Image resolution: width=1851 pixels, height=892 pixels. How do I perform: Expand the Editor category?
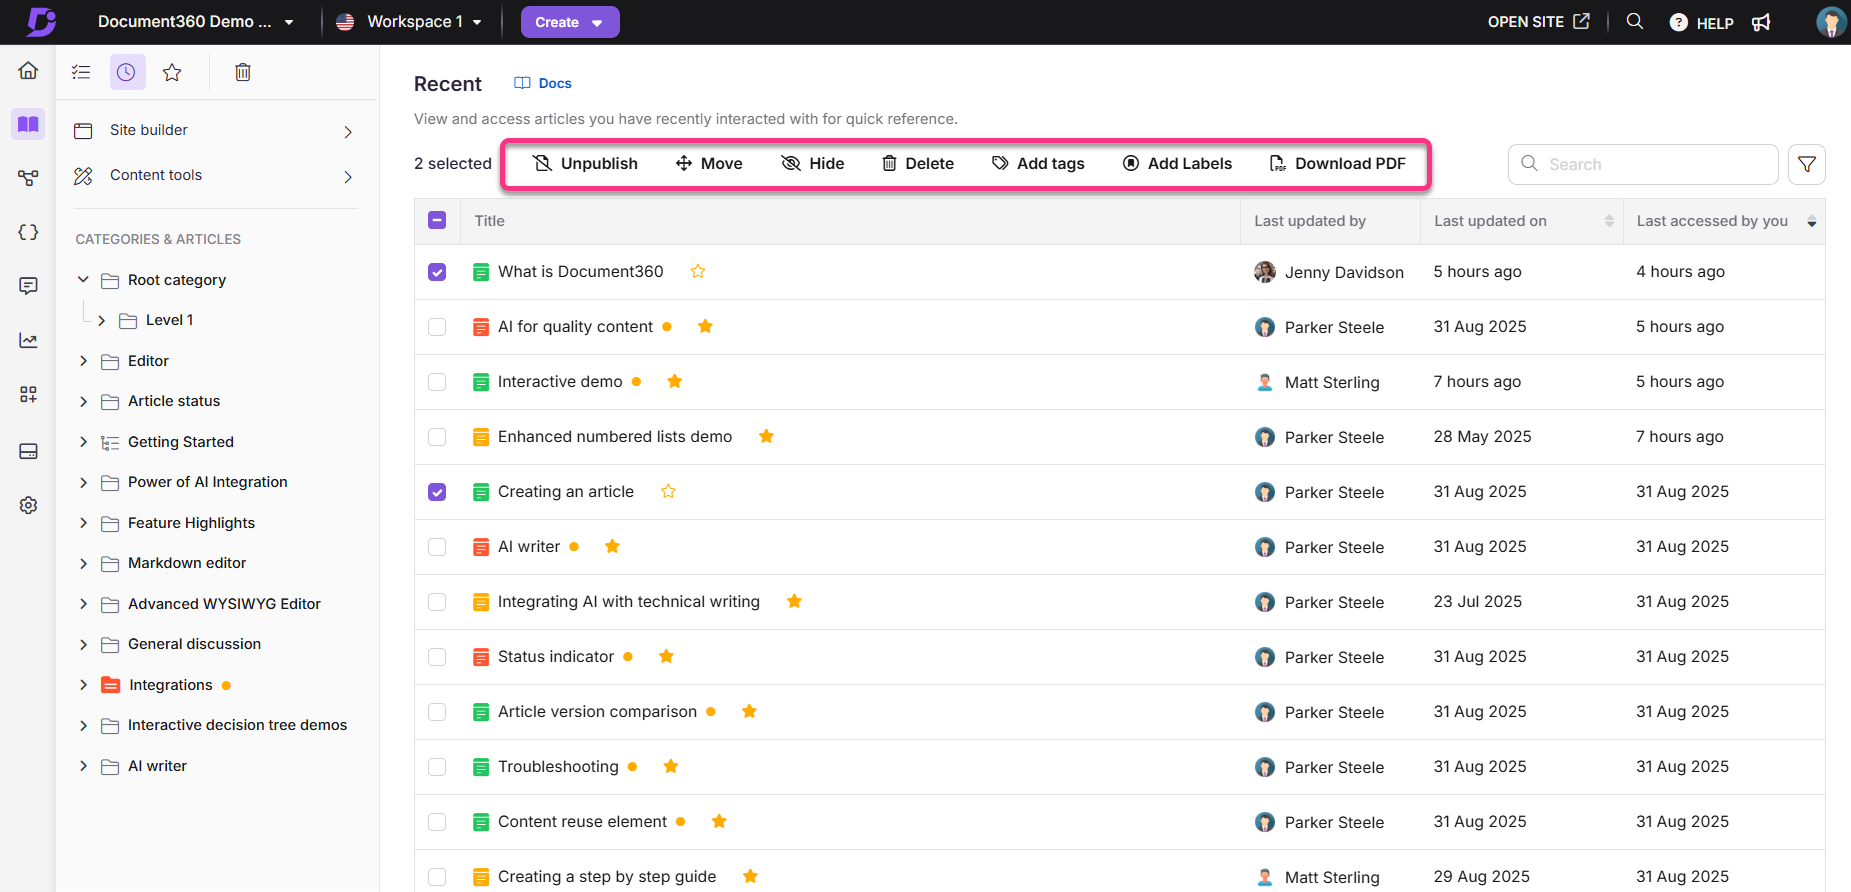[83, 361]
